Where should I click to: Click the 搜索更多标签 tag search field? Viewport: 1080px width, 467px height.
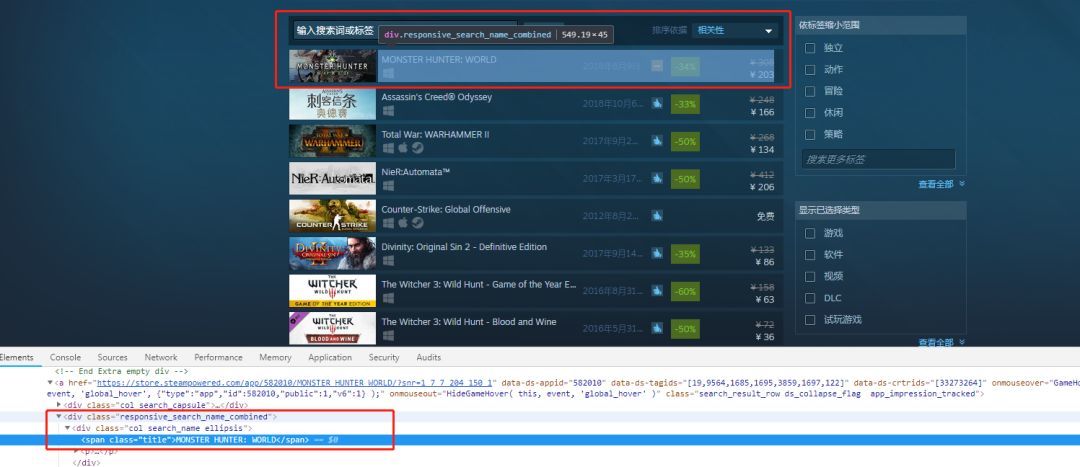click(878, 159)
